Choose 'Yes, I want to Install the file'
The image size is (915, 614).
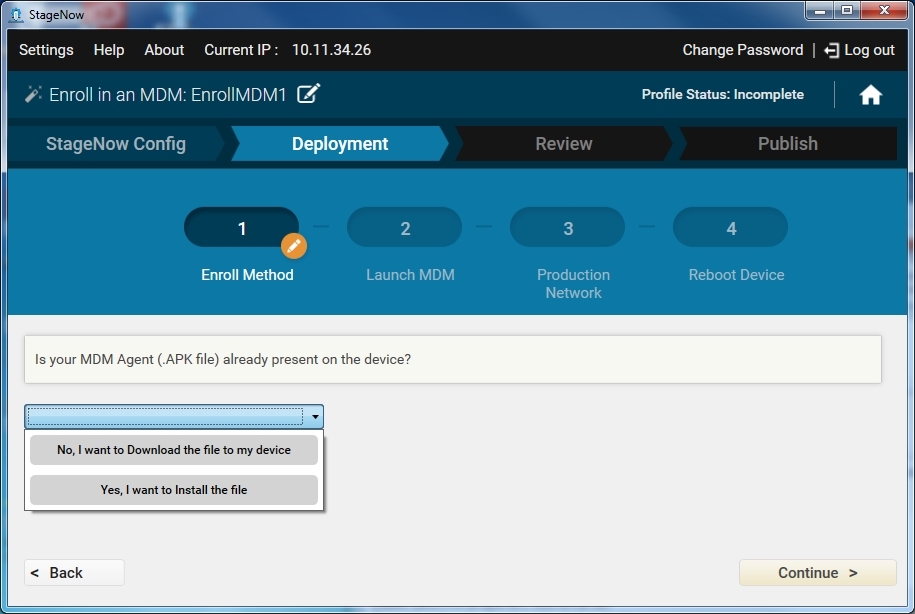coord(174,490)
